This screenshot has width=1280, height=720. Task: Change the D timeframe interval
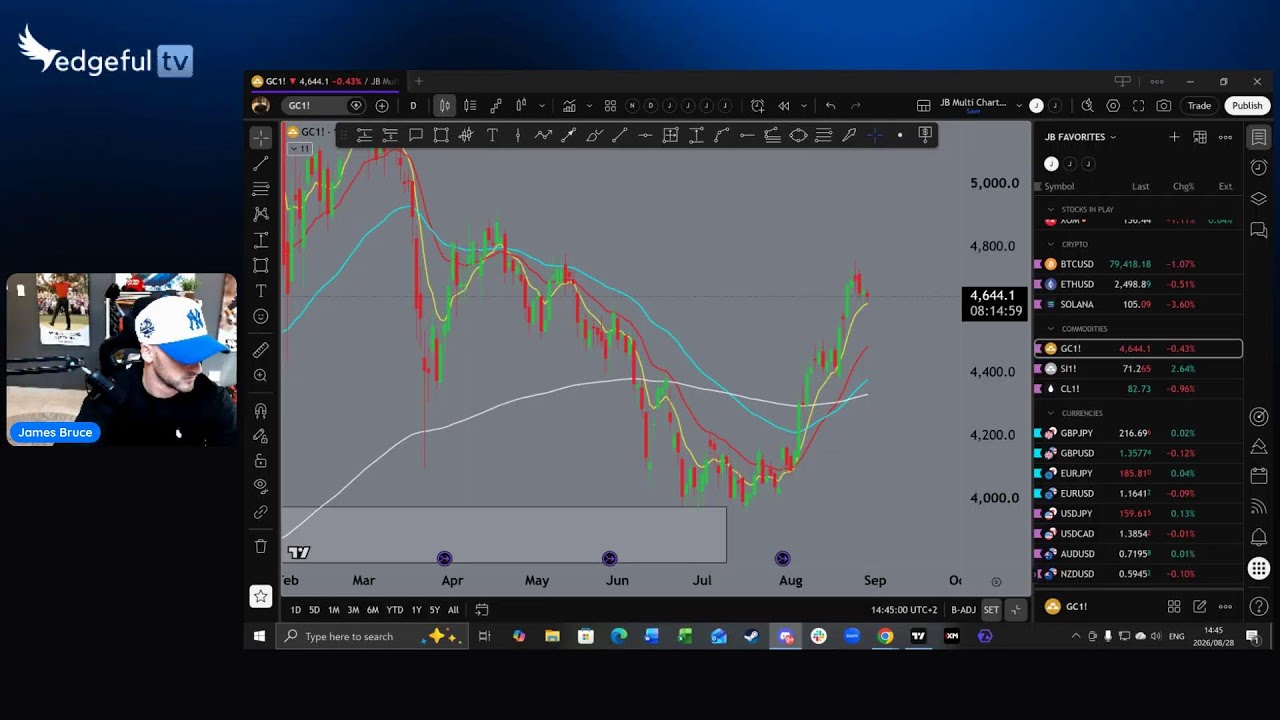pos(413,106)
